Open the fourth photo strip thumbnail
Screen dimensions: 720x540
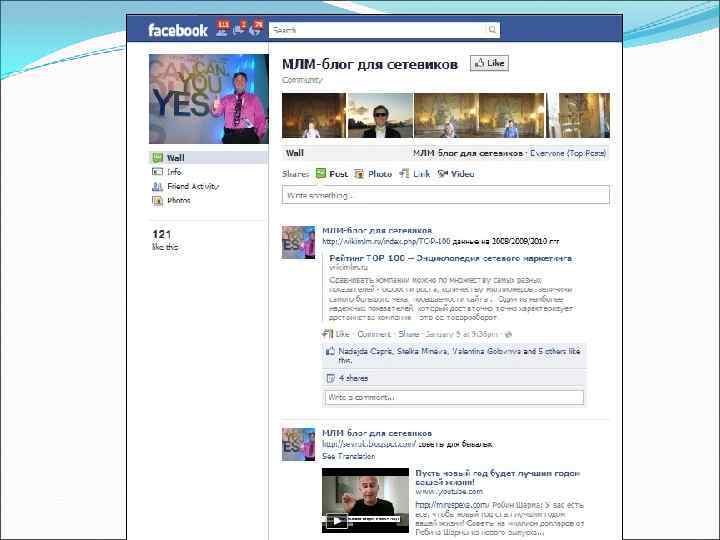pos(511,115)
